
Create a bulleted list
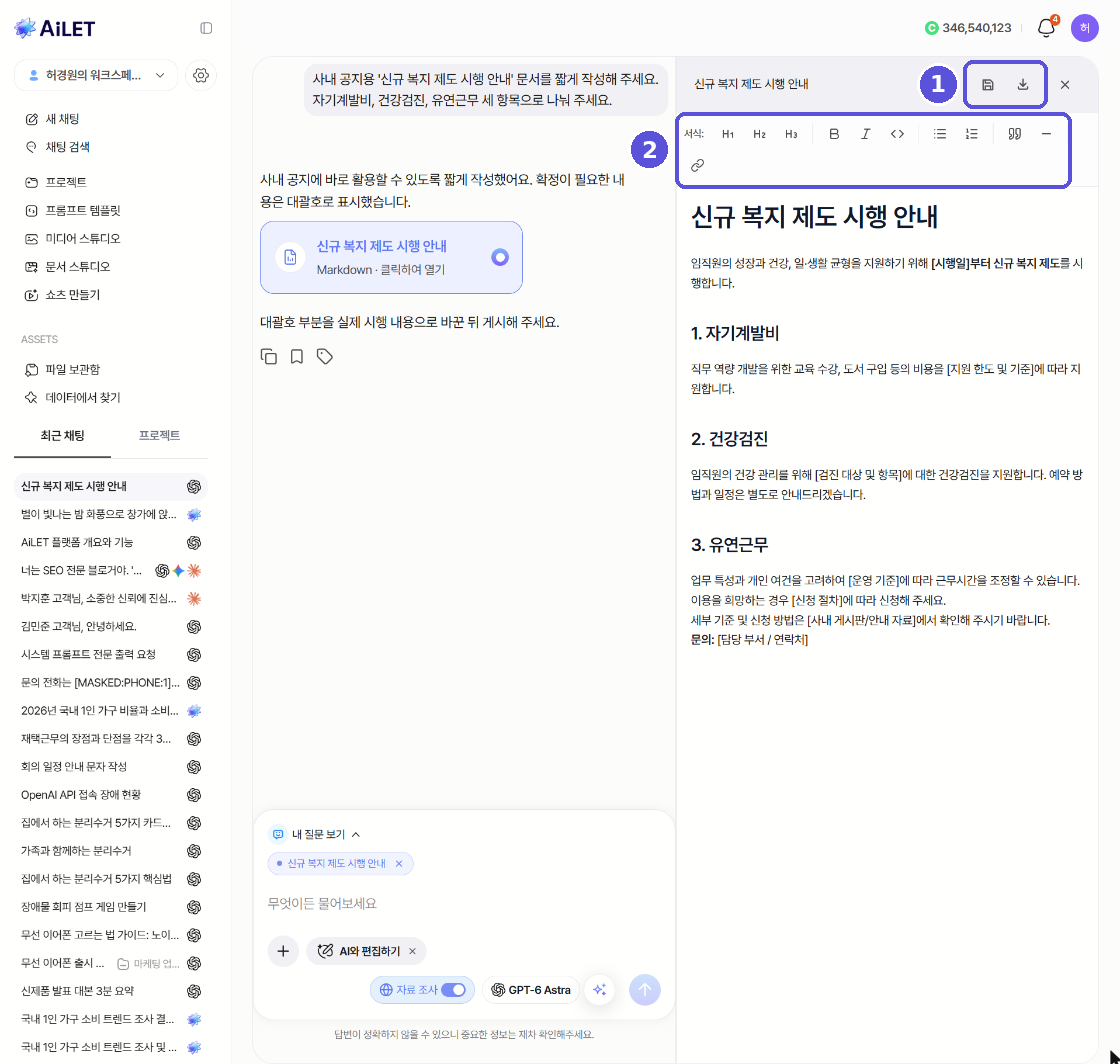940,134
